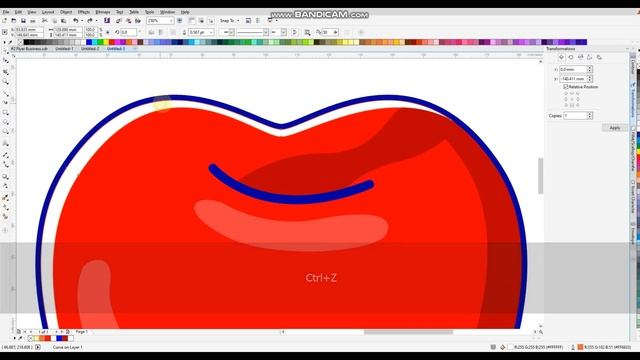Select the Parallel Dimension tool
640x360 pixels.
pos(6,155)
